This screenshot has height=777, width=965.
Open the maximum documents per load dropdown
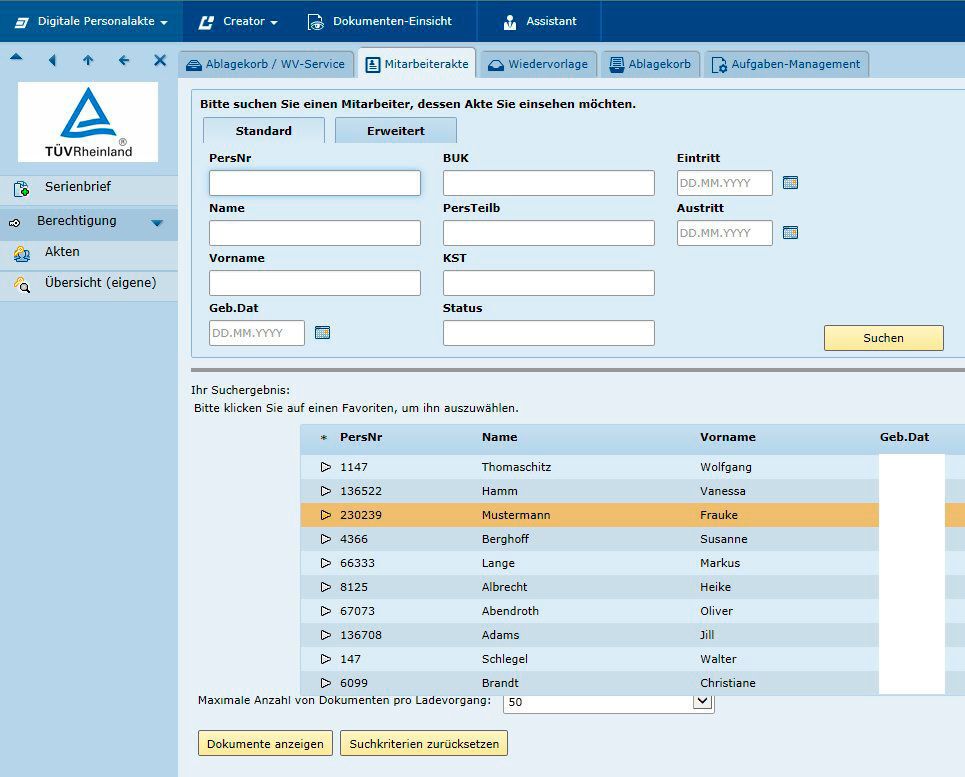click(702, 702)
